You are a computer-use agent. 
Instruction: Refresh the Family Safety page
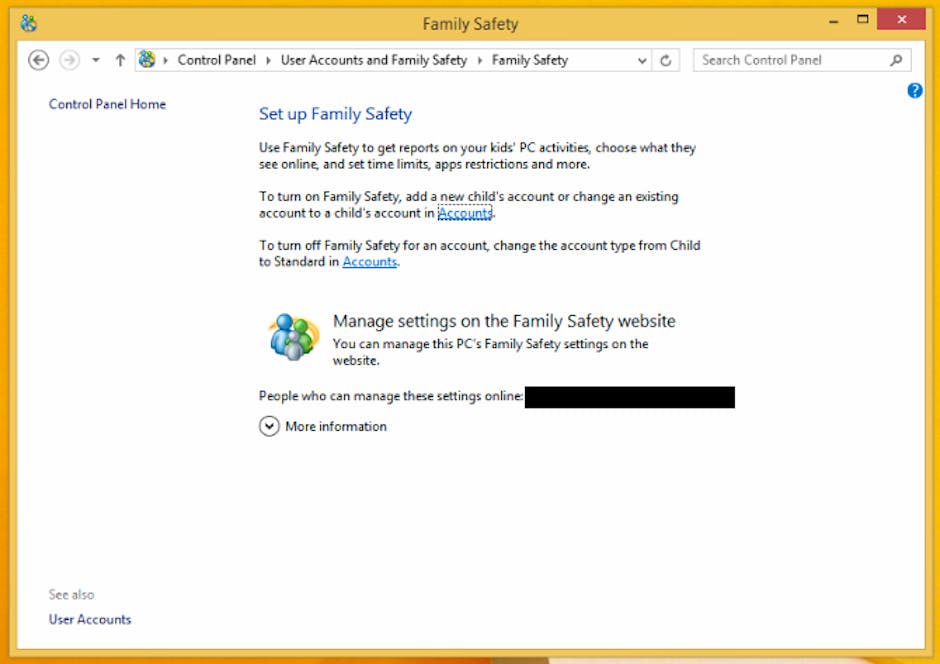[666, 60]
